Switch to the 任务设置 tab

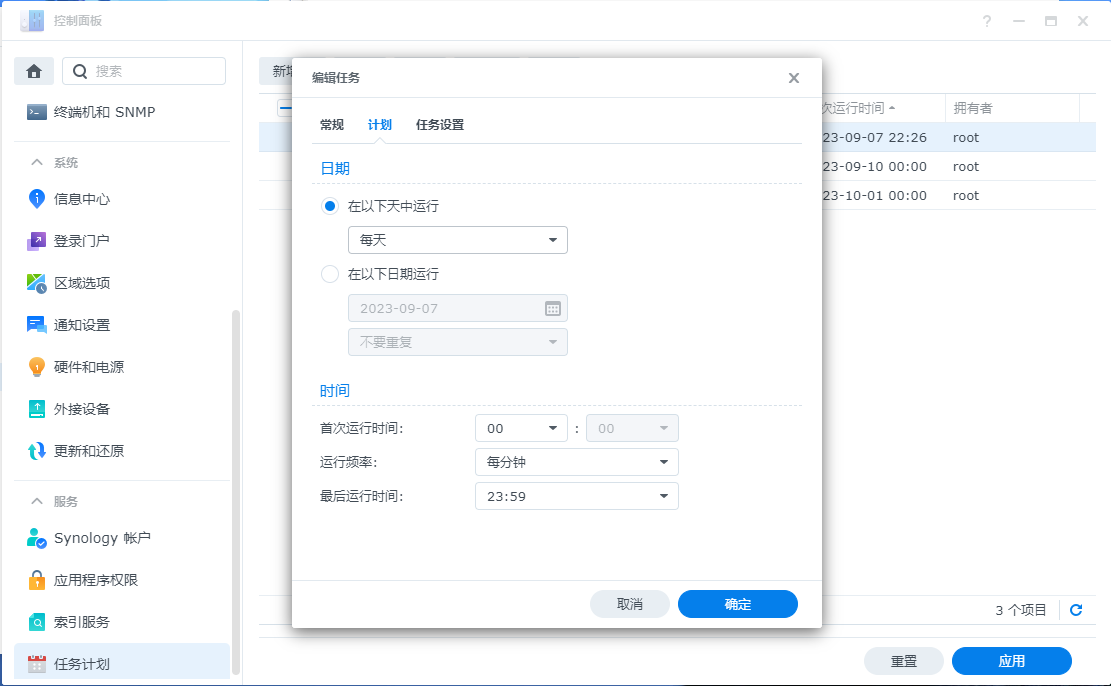click(439, 125)
